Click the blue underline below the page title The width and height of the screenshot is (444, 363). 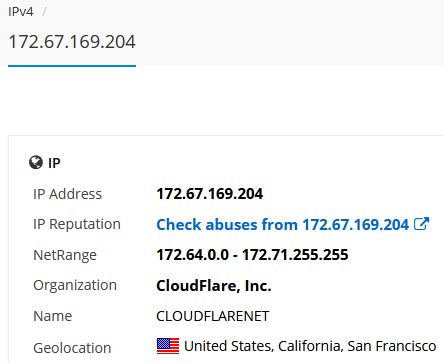click(x=72, y=66)
